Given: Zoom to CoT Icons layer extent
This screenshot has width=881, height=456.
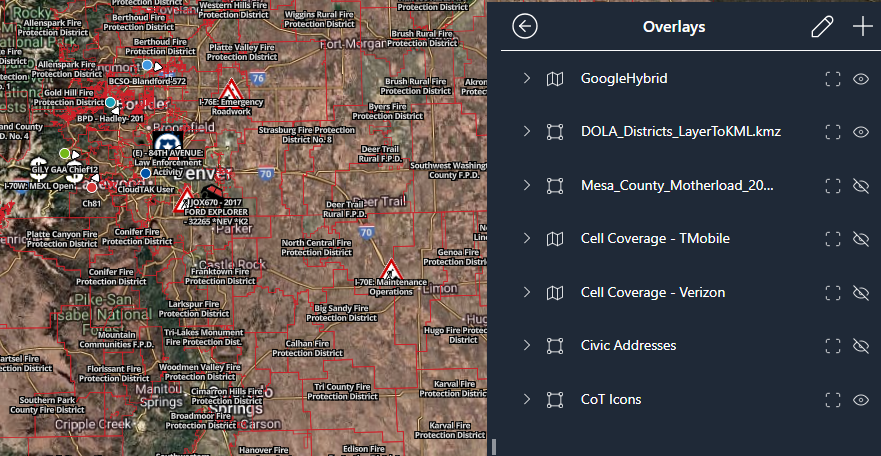Looking at the screenshot, I should (x=830, y=400).
